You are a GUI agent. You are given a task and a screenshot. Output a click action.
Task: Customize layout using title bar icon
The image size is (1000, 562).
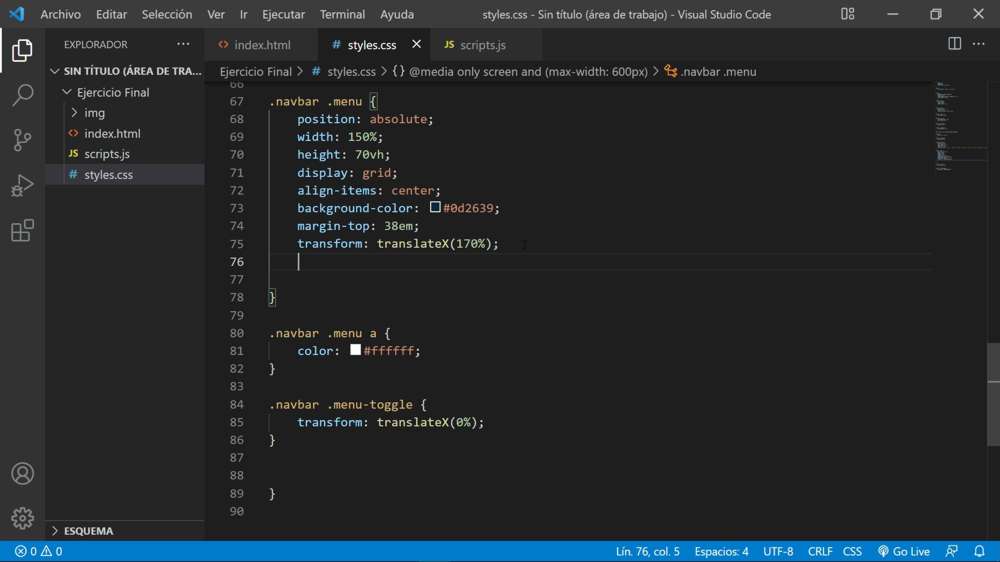pyautogui.click(x=847, y=14)
